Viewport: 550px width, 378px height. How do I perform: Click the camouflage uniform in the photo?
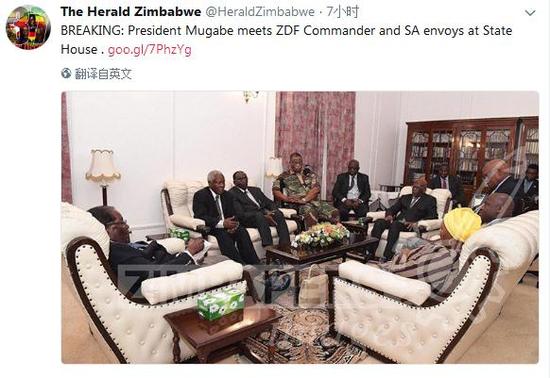pos(304,192)
